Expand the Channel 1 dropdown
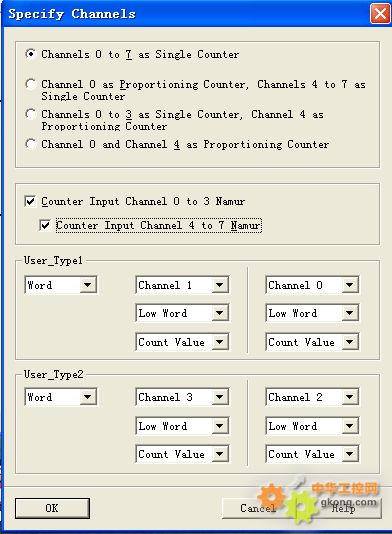 click(182, 285)
